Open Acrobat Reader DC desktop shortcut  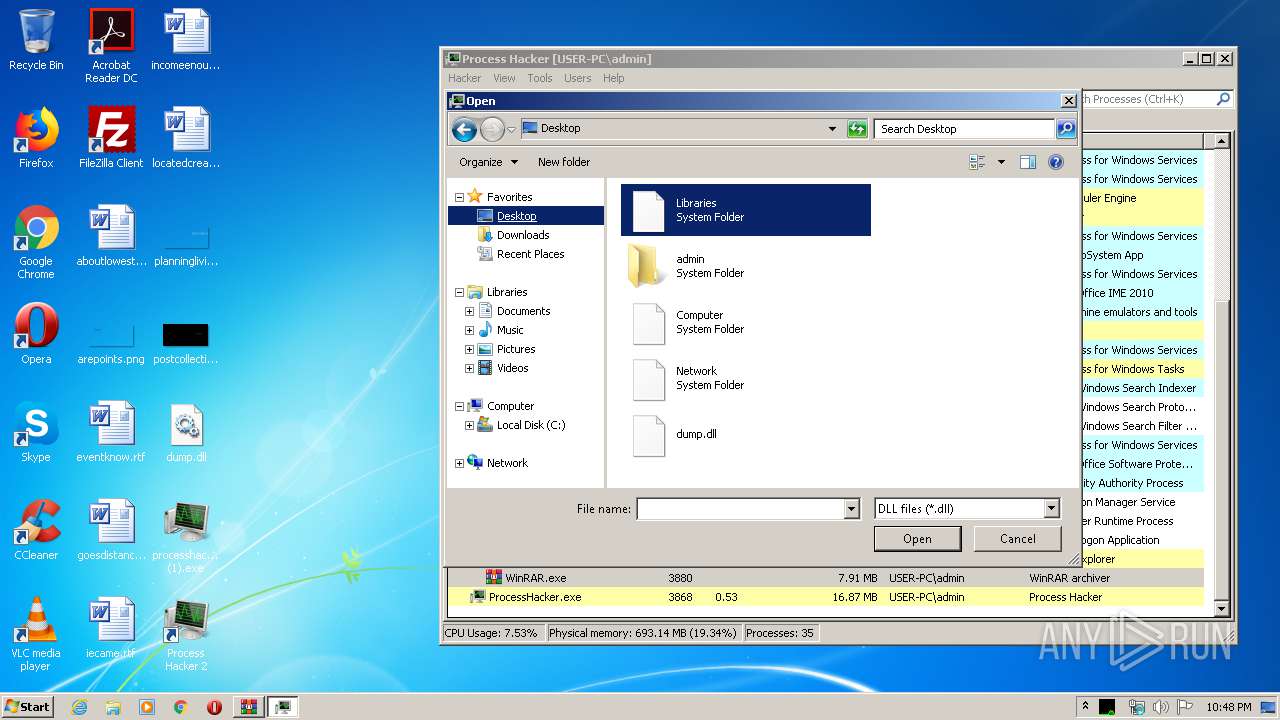pyautogui.click(x=111, y=46)
